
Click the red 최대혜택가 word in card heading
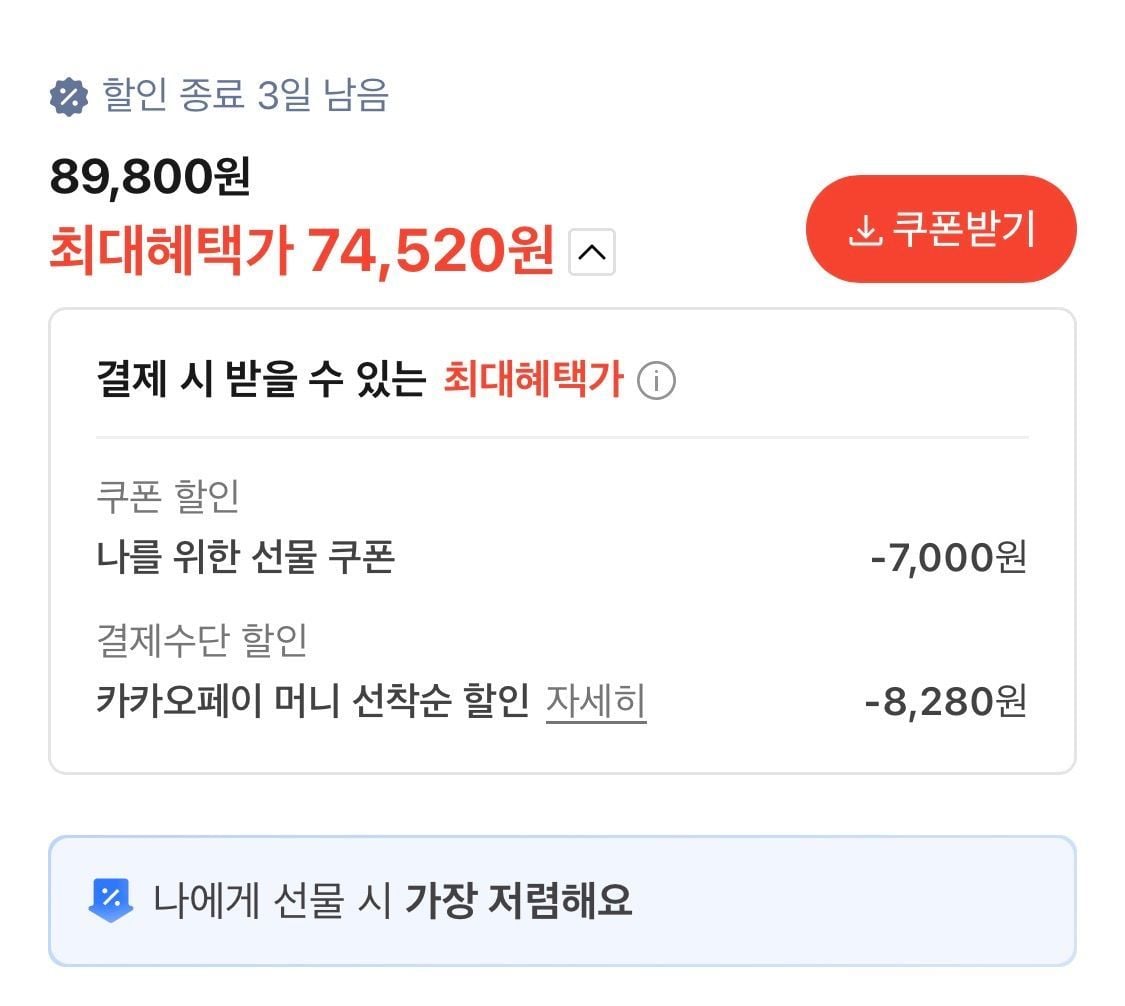533,381
